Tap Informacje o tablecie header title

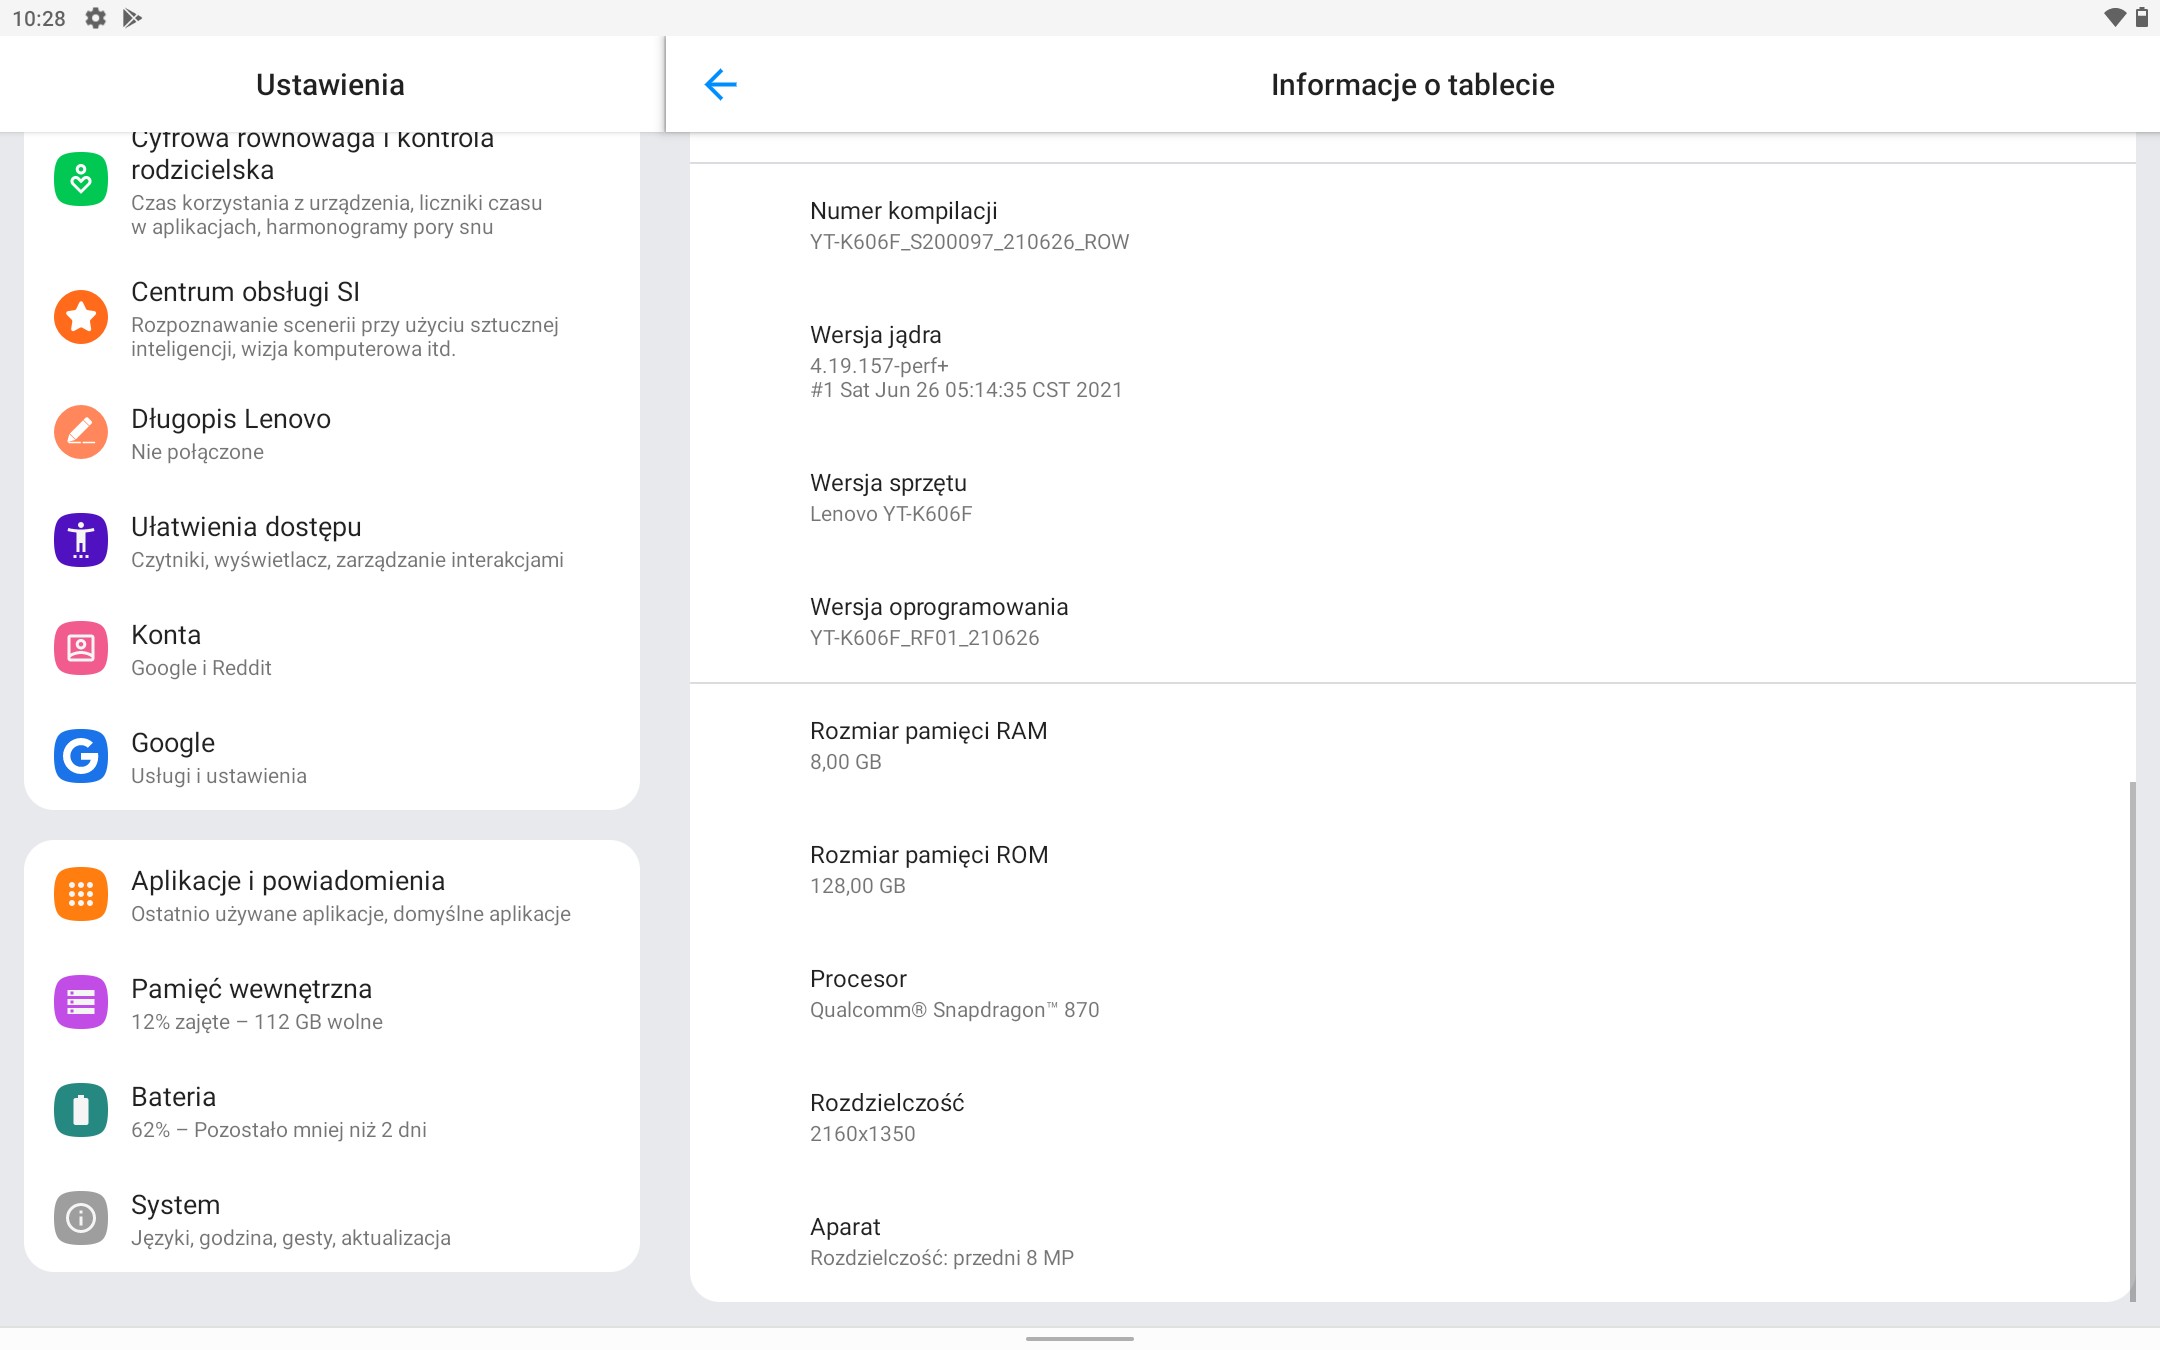pyautogui.click(x=1412, y=85)
